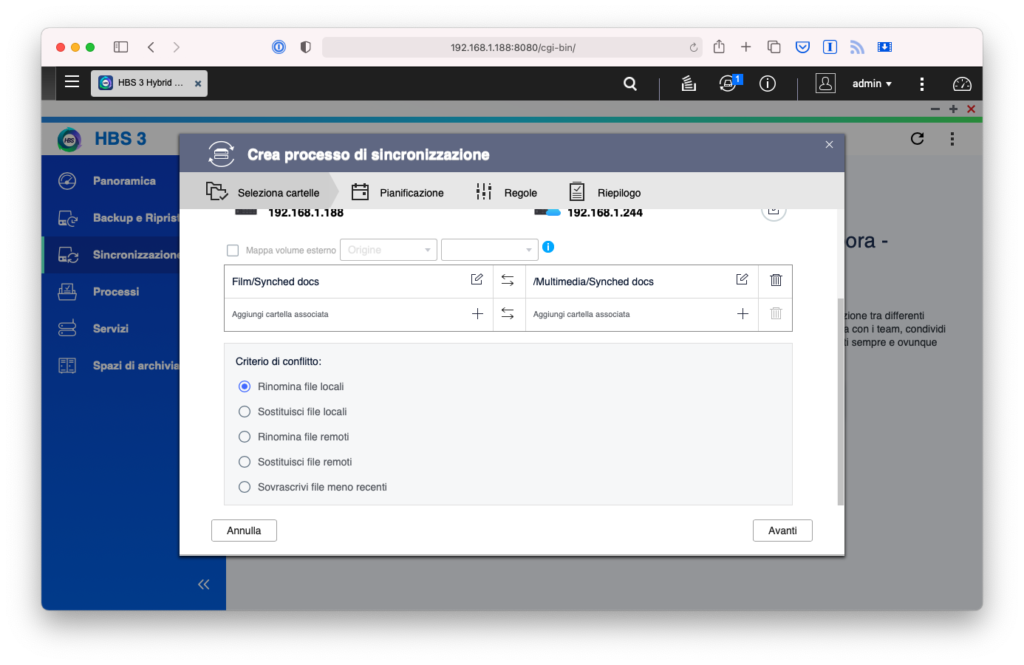The image size is (1024, 665).
Task: Delete the Synched docs folder pair
Action: [776, 280]
